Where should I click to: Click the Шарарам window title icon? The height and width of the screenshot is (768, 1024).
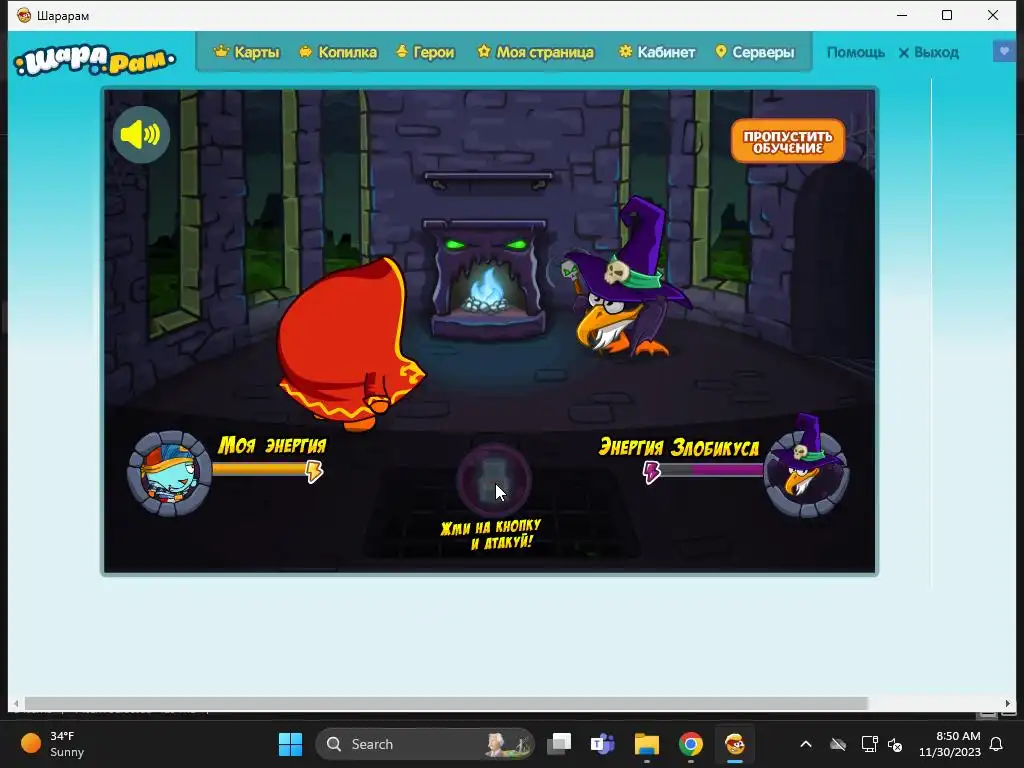(24, 15)
